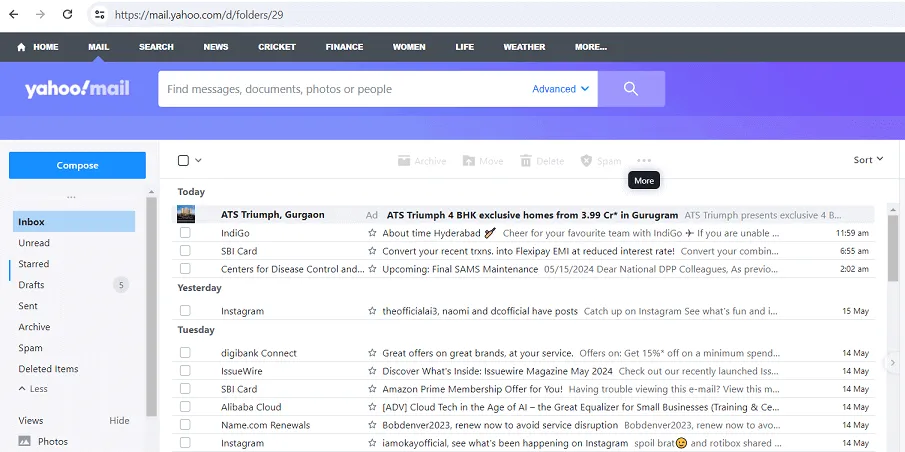Click the Compose button
905x452 pixels.
coord(77,165)
